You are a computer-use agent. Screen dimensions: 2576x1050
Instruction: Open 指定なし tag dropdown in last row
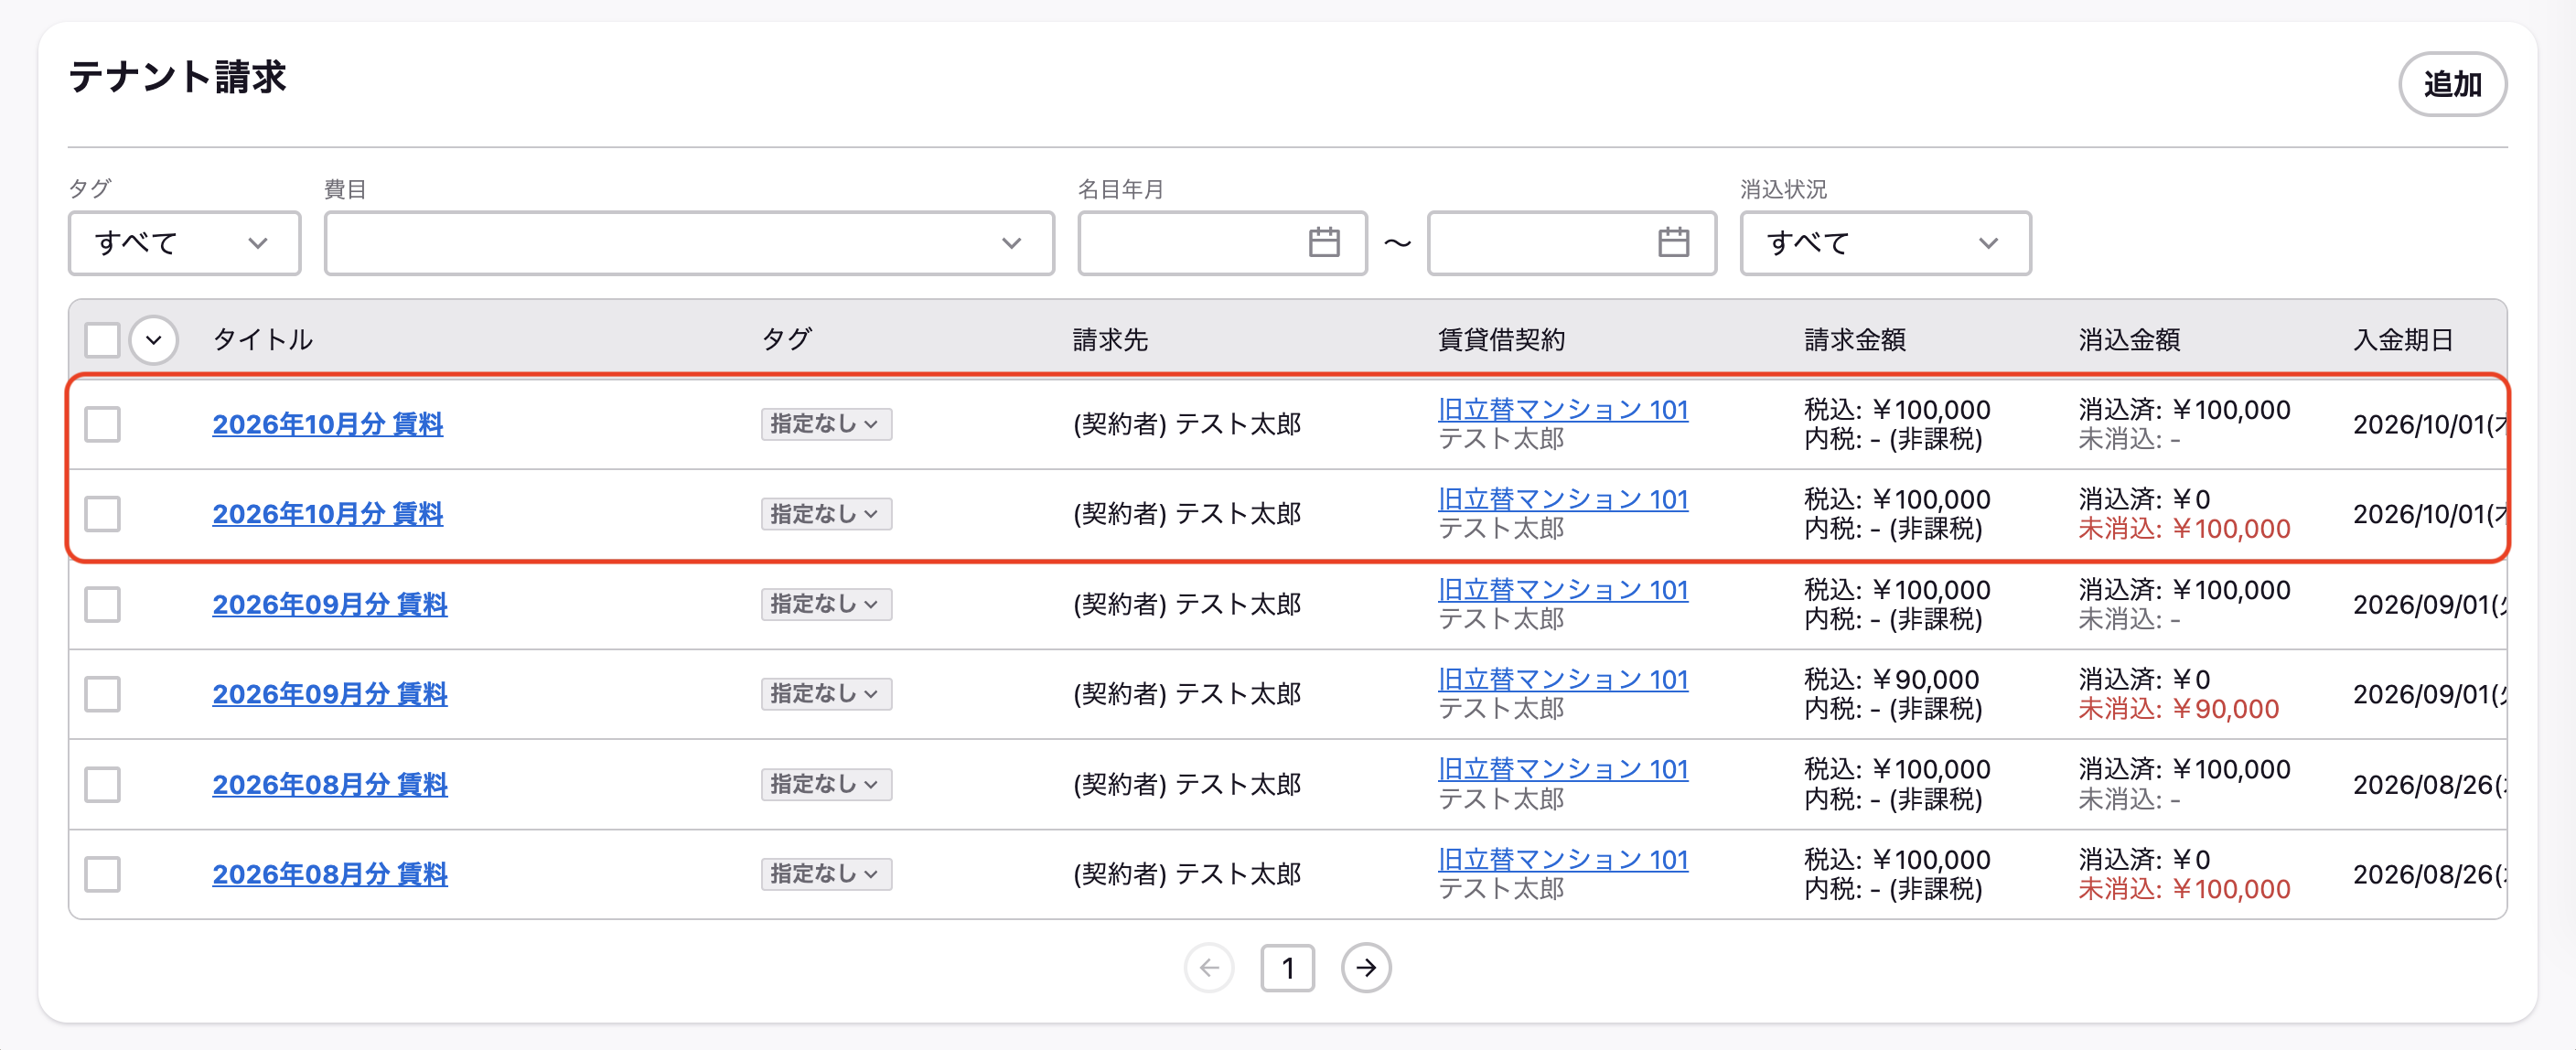(826, 874)
